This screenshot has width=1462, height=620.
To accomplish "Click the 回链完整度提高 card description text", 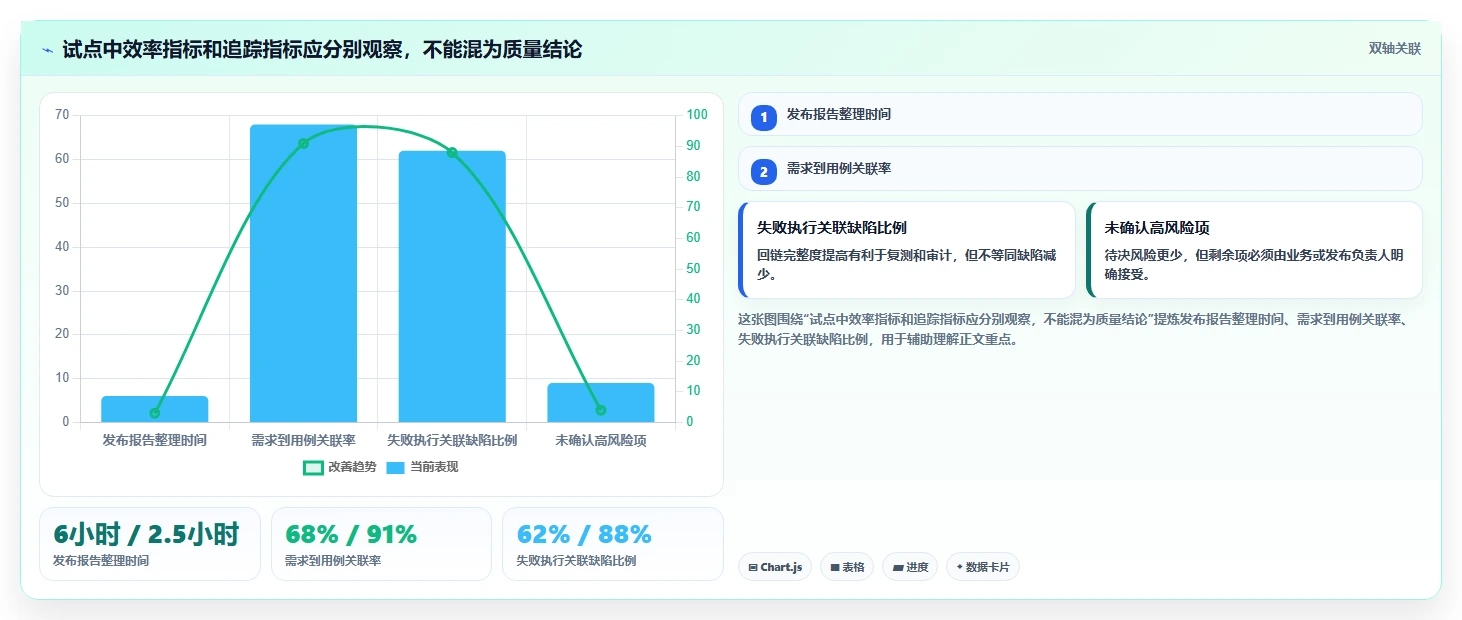I will tap(906, 264).
